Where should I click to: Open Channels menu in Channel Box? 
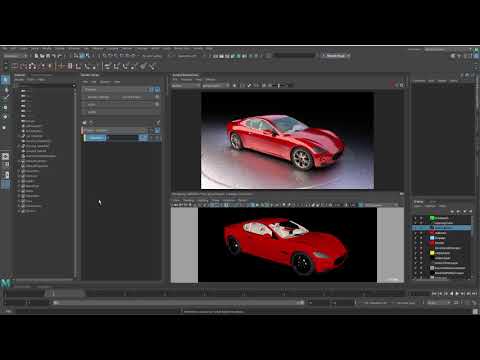[x=419, y=81]
